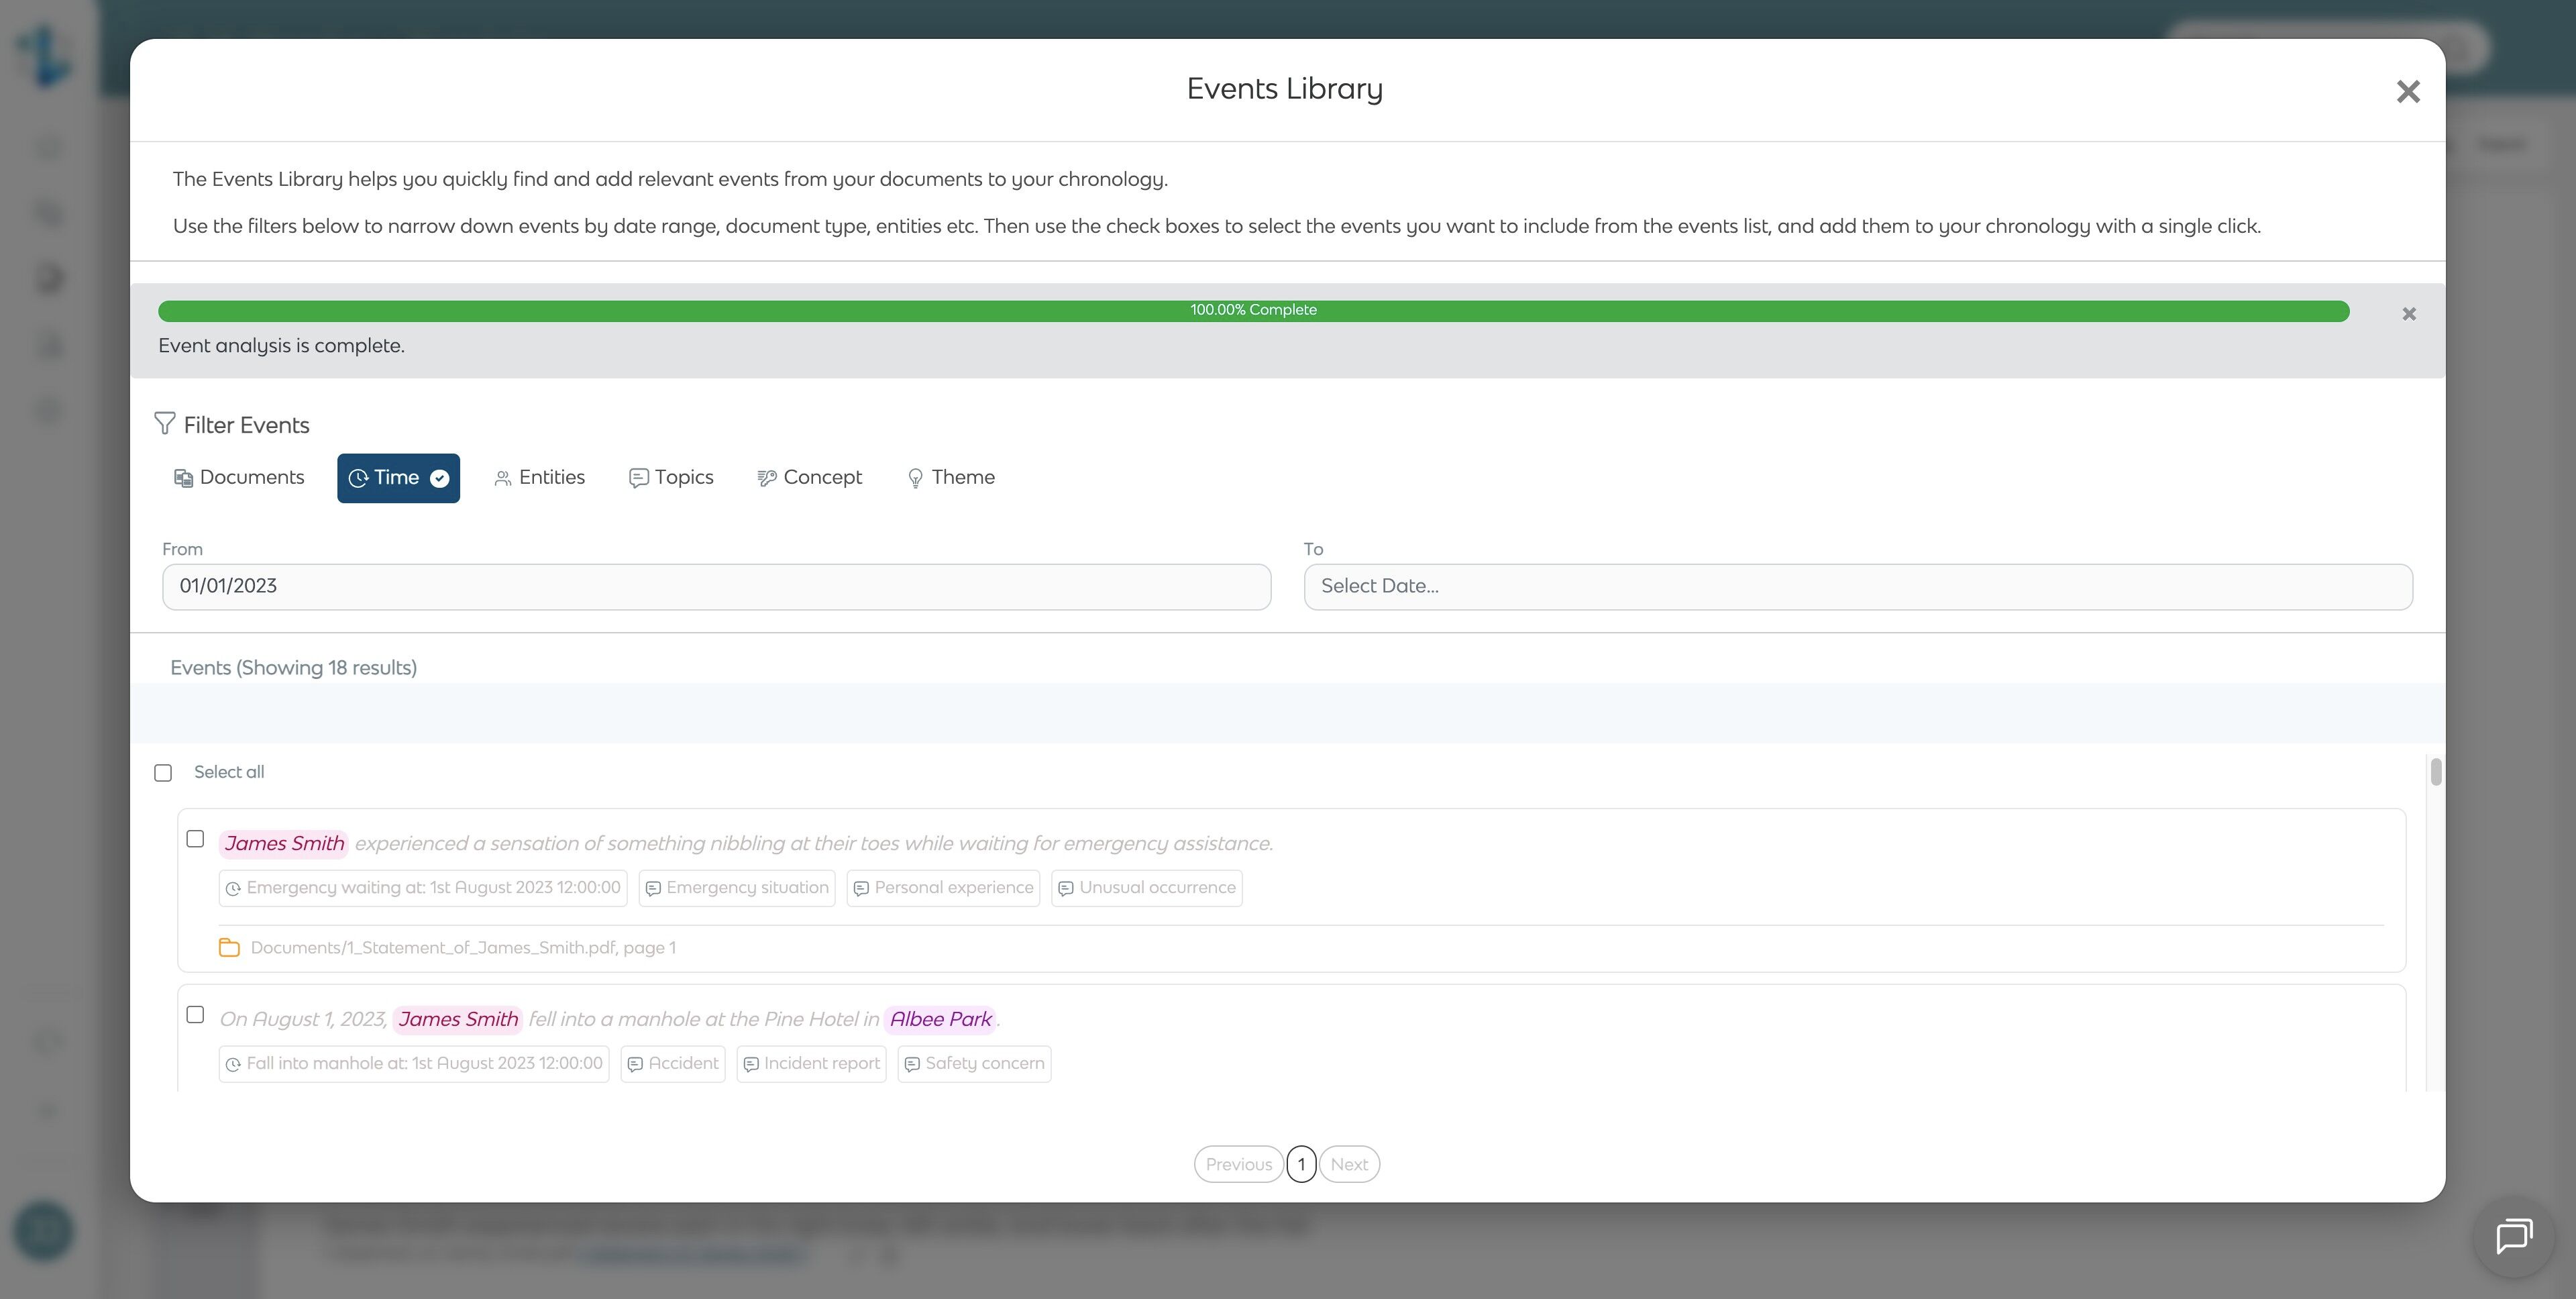Click the Next page button
Image resolution: width=2576 pixels, height=1299 pixels.
coord(1348,1164)
